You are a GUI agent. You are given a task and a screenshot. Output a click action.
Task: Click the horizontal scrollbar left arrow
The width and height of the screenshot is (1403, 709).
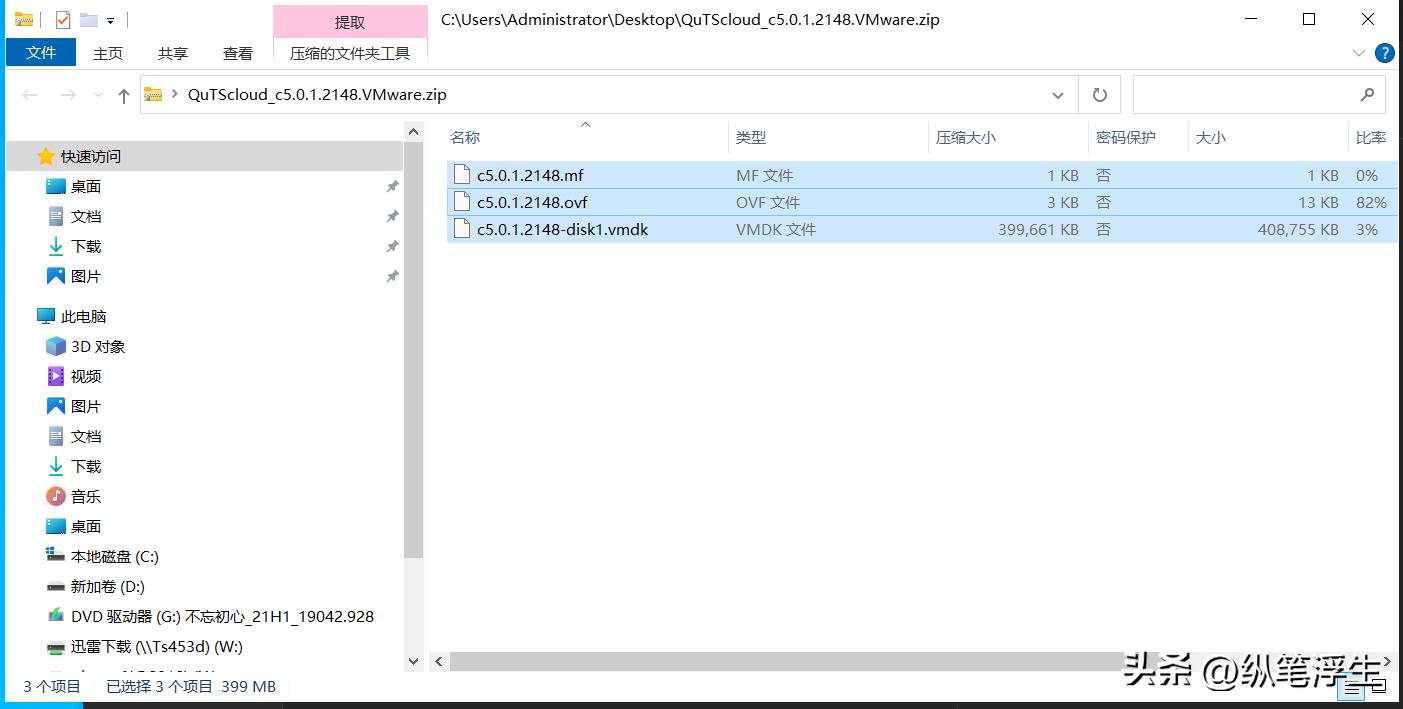point(438,662)
